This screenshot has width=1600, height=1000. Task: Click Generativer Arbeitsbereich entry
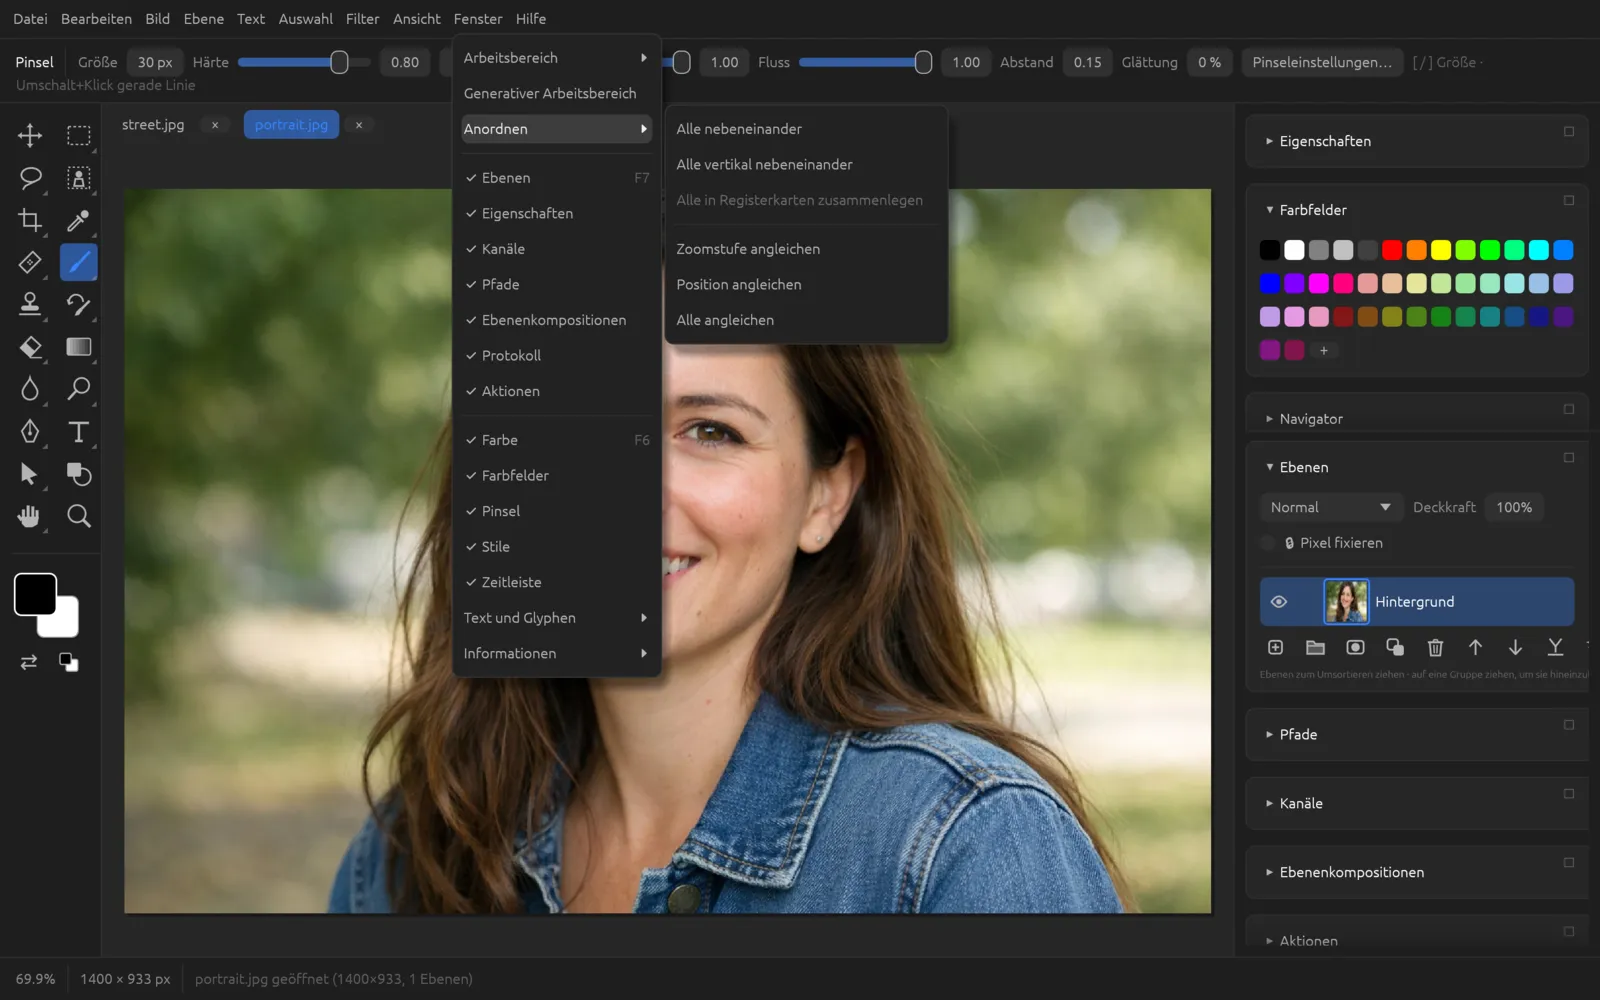point(556,94)
